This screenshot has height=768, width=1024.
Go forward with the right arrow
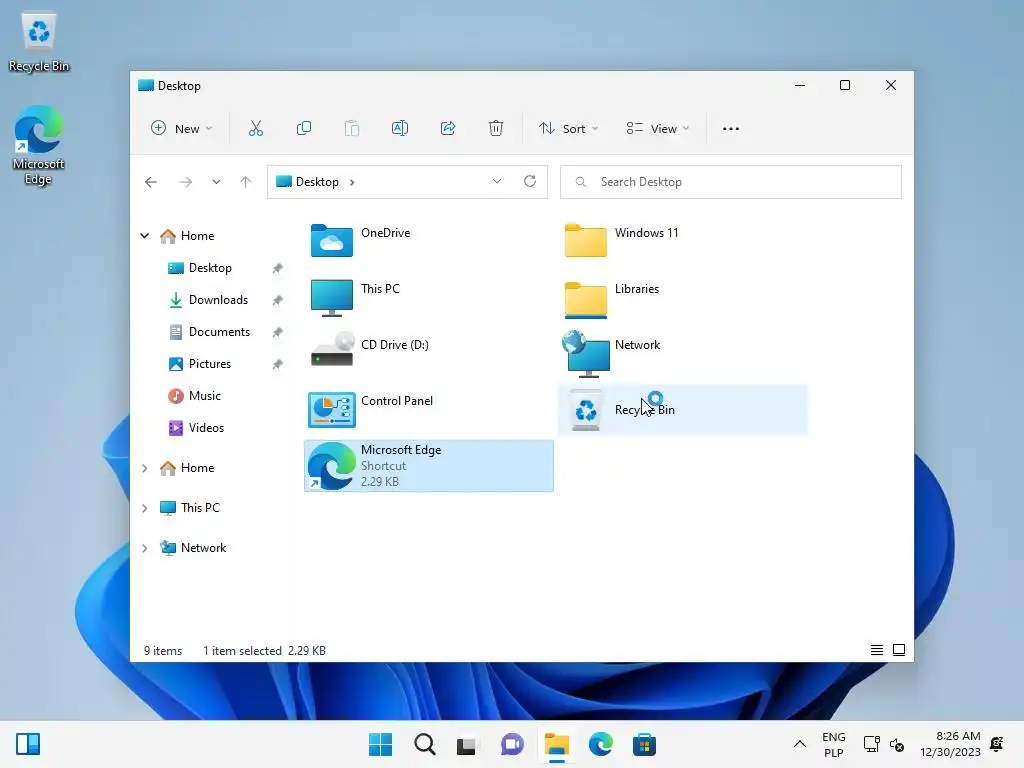click(x=185, y=182)
